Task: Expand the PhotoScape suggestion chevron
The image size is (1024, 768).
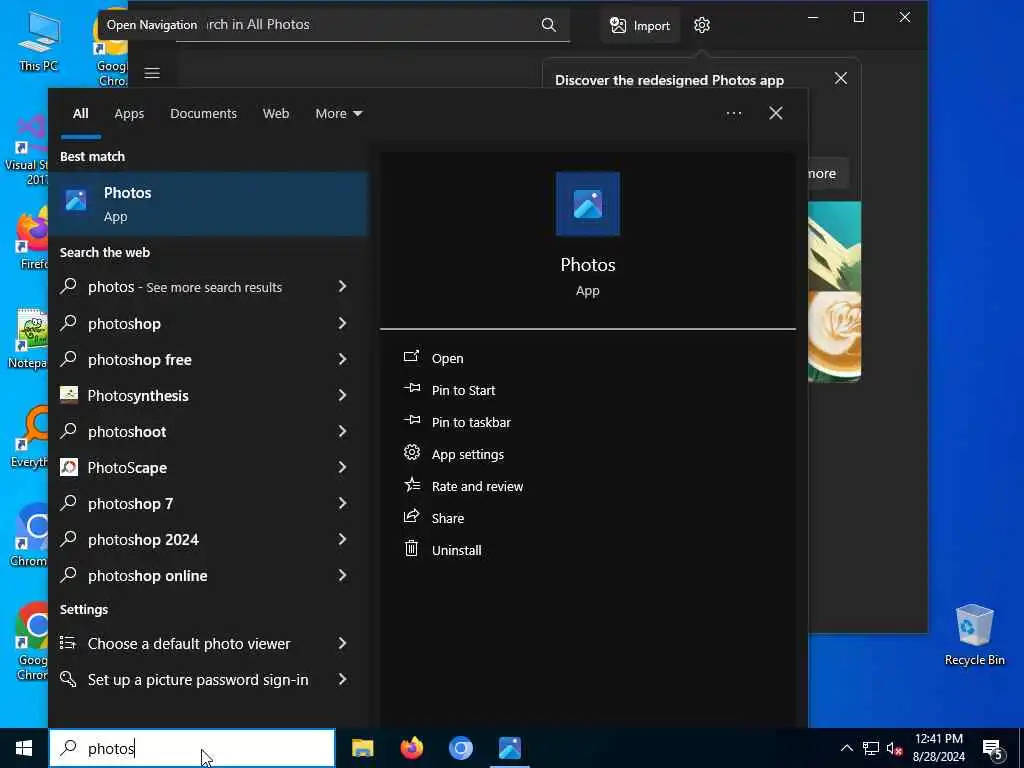Action: 342,466
